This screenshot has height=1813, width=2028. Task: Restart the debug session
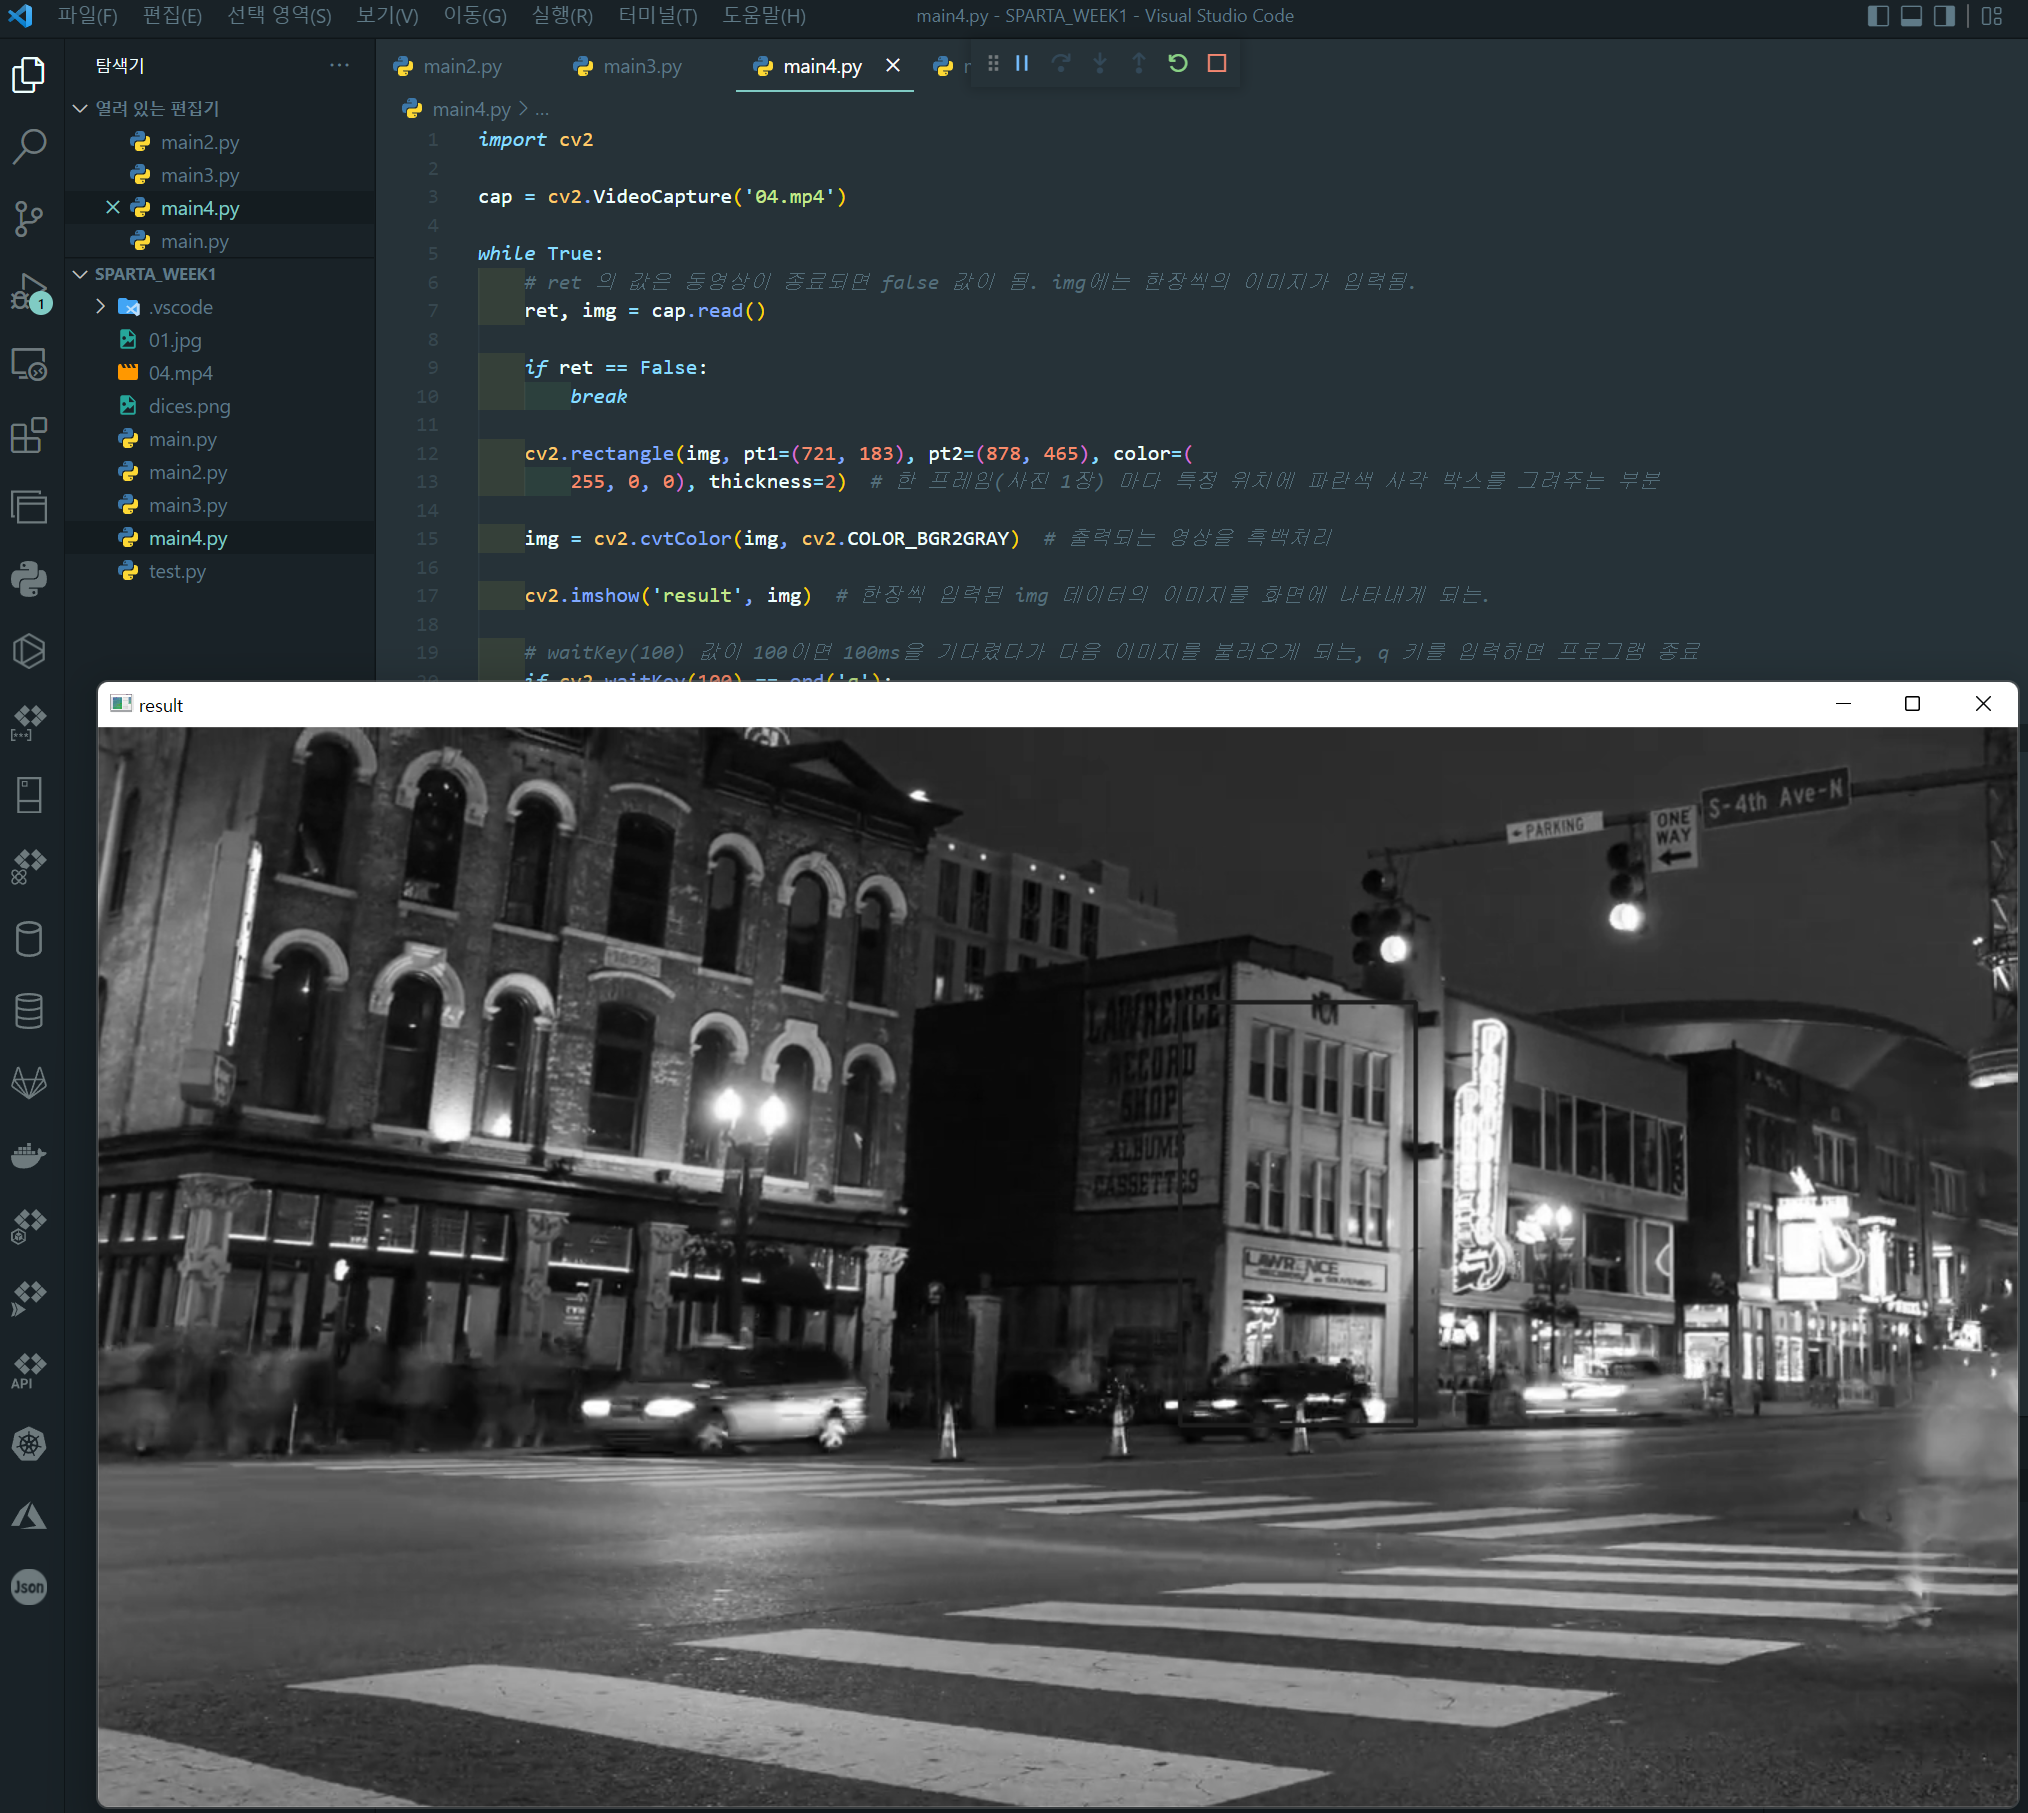click(x=1178, y=64)
